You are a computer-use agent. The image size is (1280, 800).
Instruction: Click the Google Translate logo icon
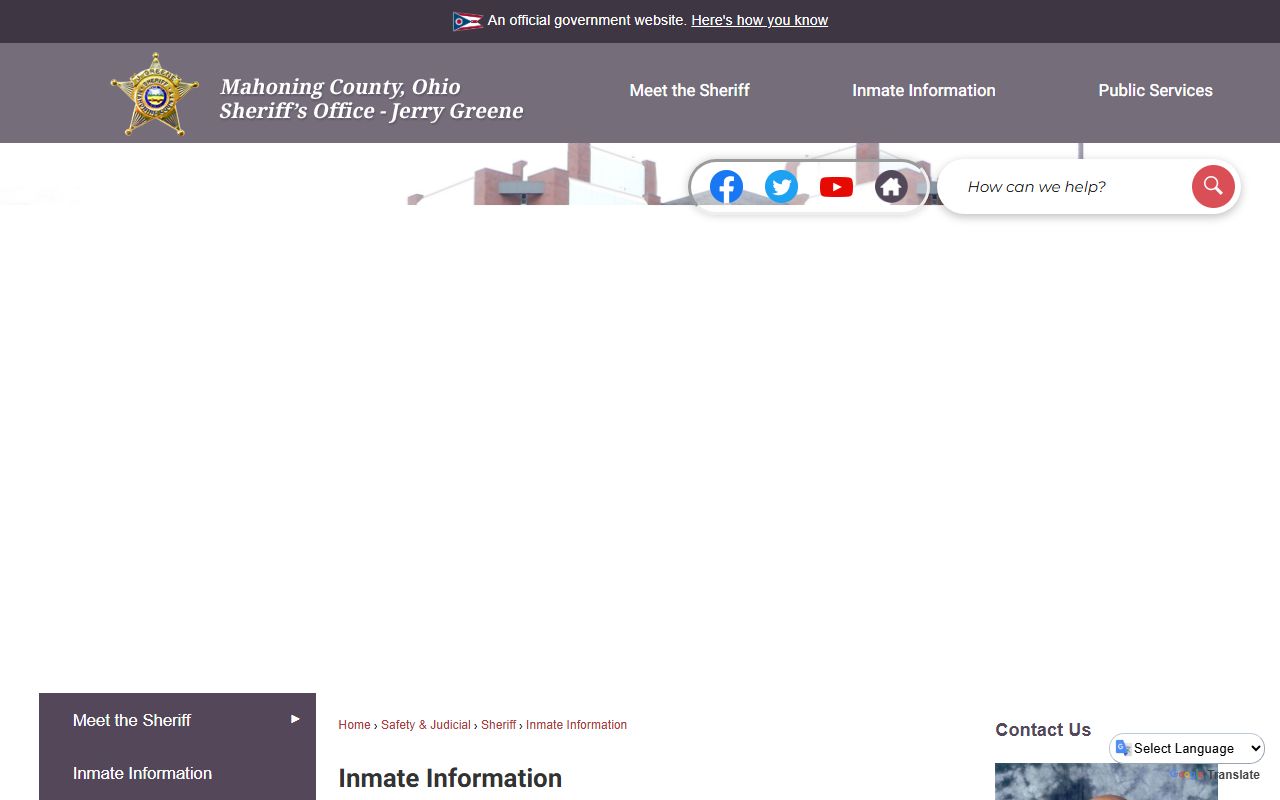coord(1123,748)
